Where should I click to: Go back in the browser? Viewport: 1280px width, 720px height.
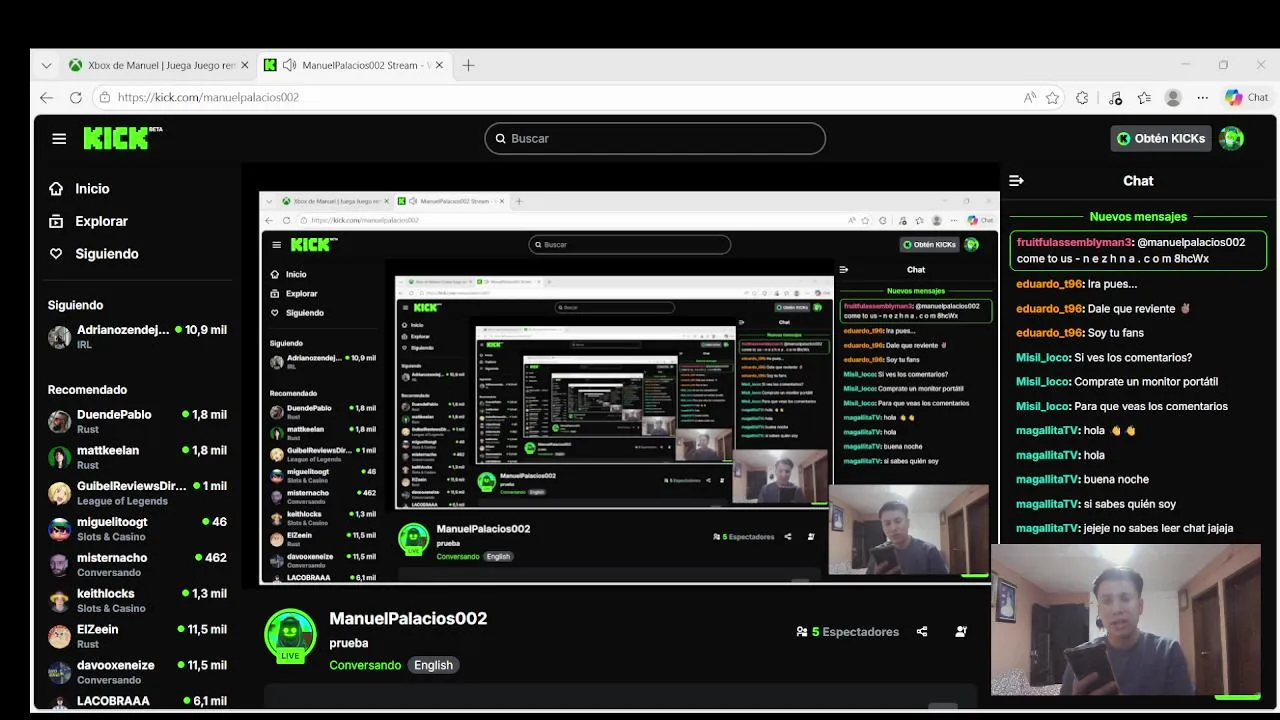coord(46,97)
